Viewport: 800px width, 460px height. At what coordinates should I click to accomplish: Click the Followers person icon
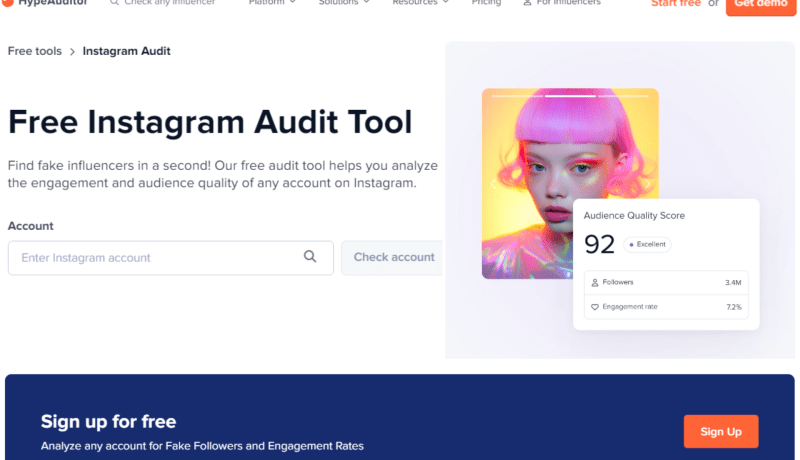coord(595,283)
